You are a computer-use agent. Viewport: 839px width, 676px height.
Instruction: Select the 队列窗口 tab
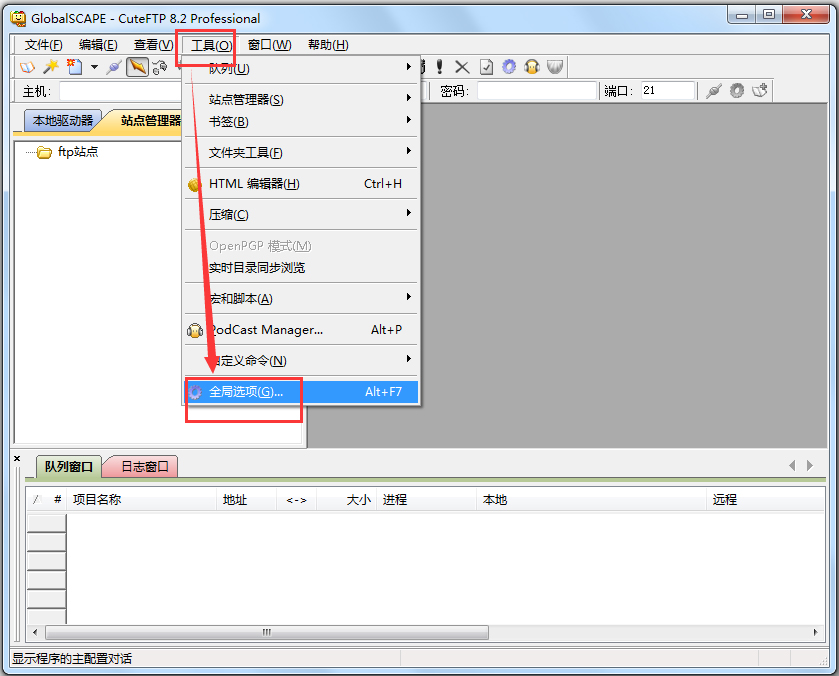point(68,467)
